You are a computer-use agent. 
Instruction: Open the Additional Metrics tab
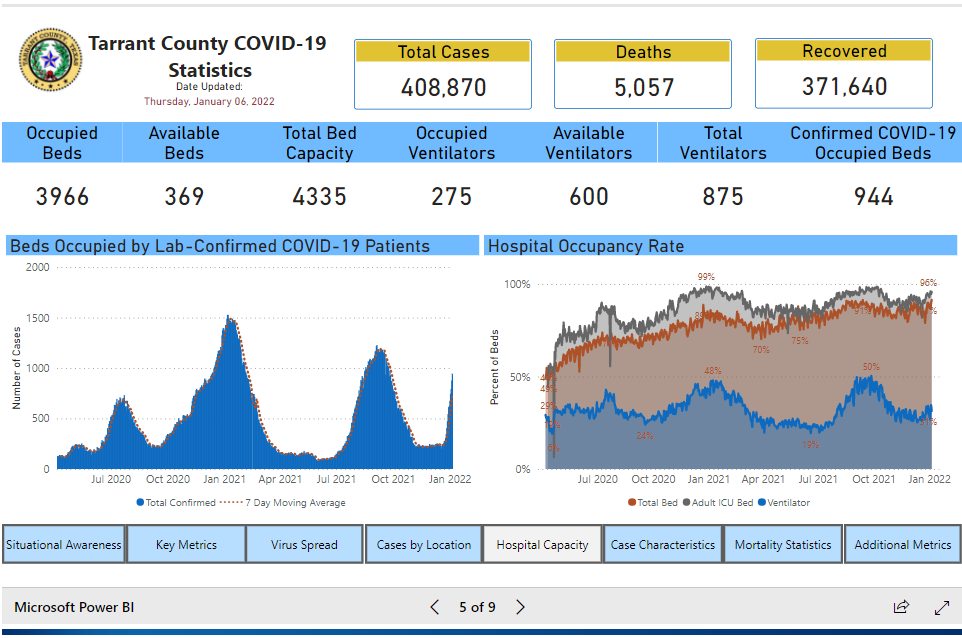point(902,544)
